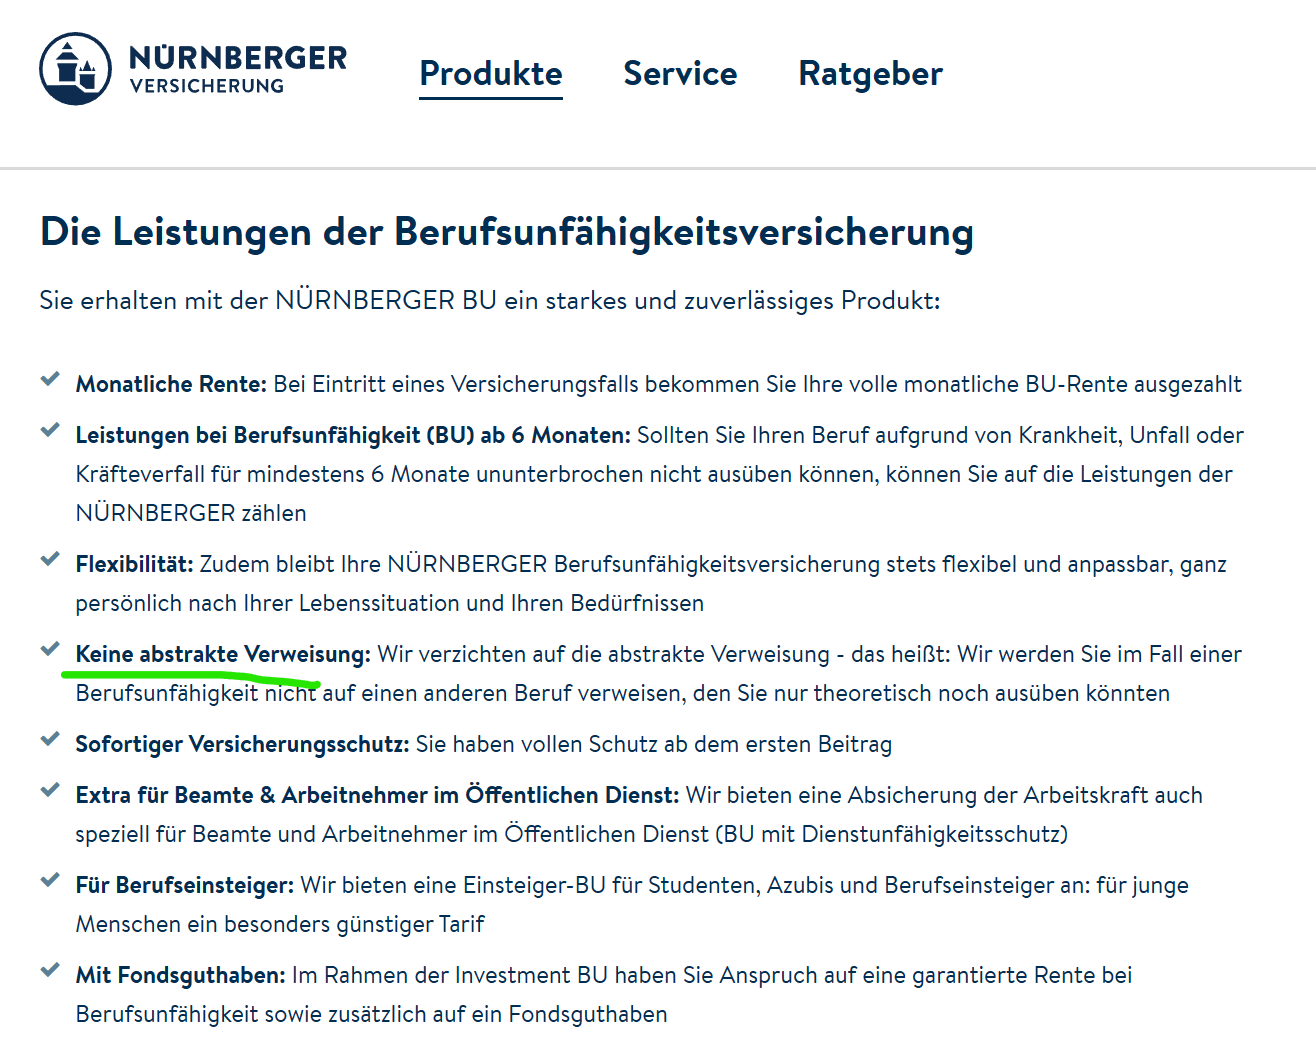The image size is (1316, 1046).
Task: Click the NÜRNBERGER Versicherung wordmark
Action: coord(238,69)
